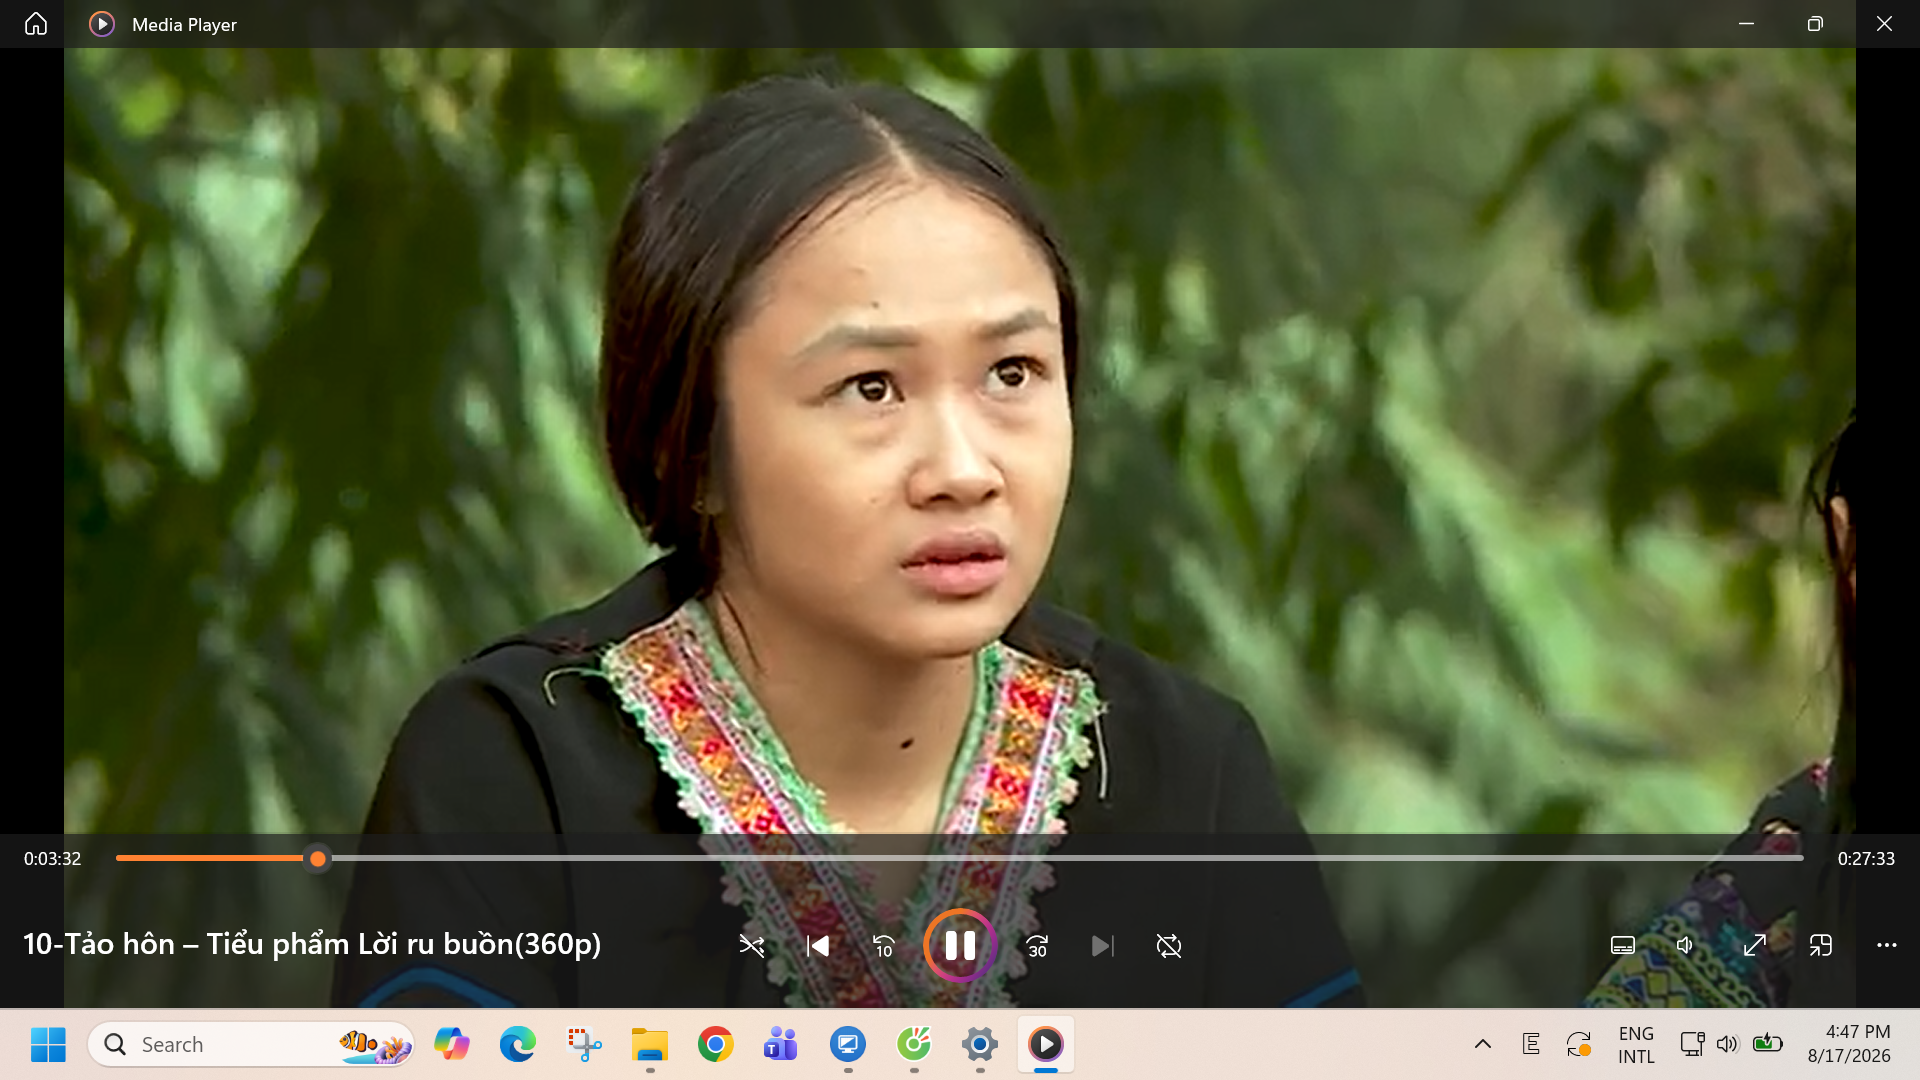The image size is (1920, 1080).
Task: Open more options ellipsis menu
Action: (1887, 945)
